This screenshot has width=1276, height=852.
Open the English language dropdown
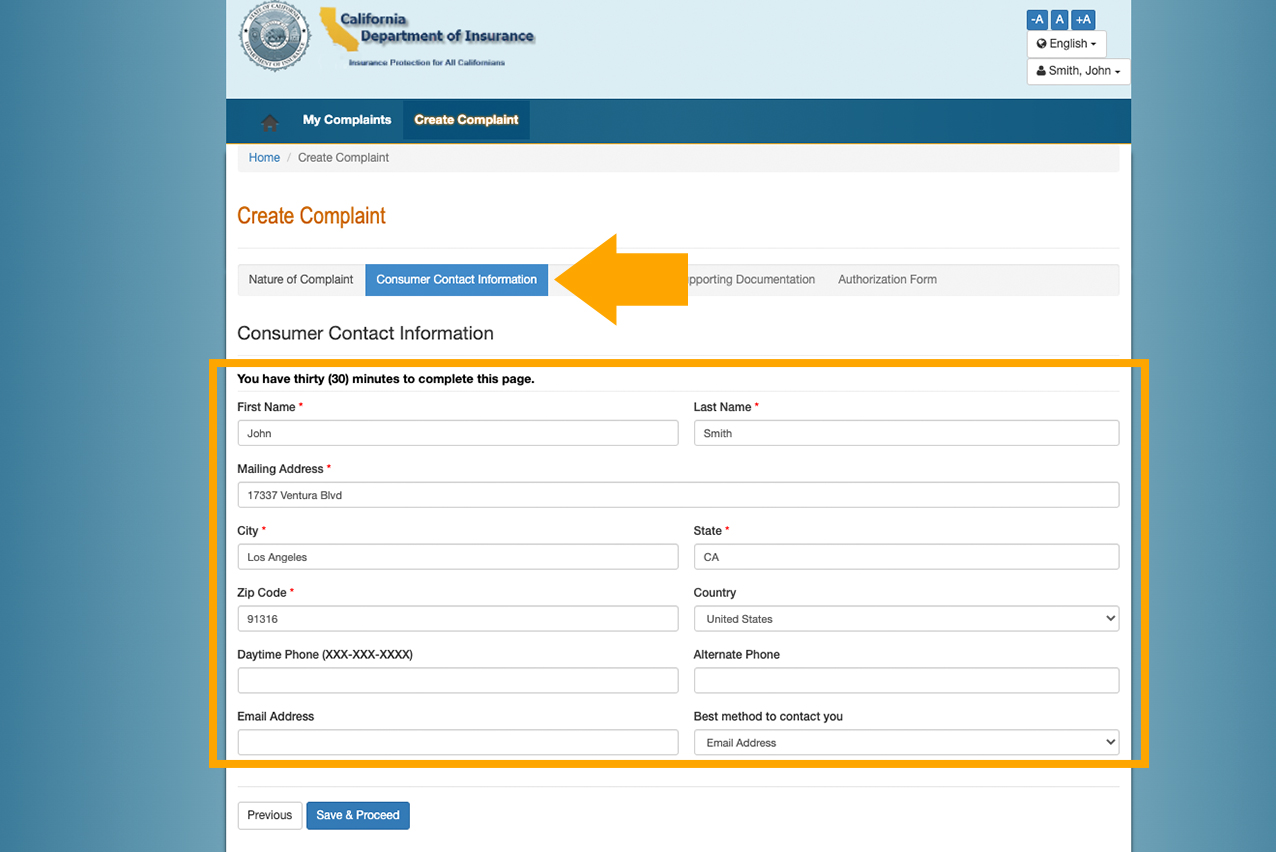(x=1066, y=44)
